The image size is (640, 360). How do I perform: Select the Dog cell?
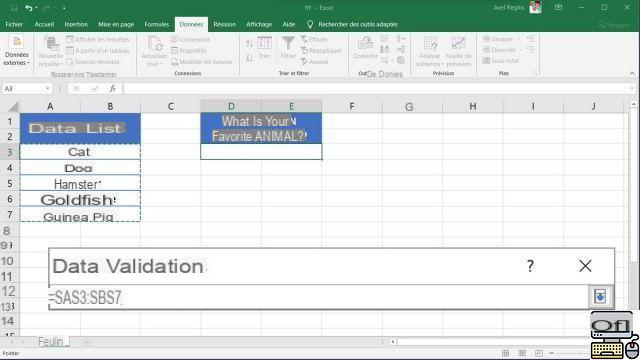click(80, 168)
